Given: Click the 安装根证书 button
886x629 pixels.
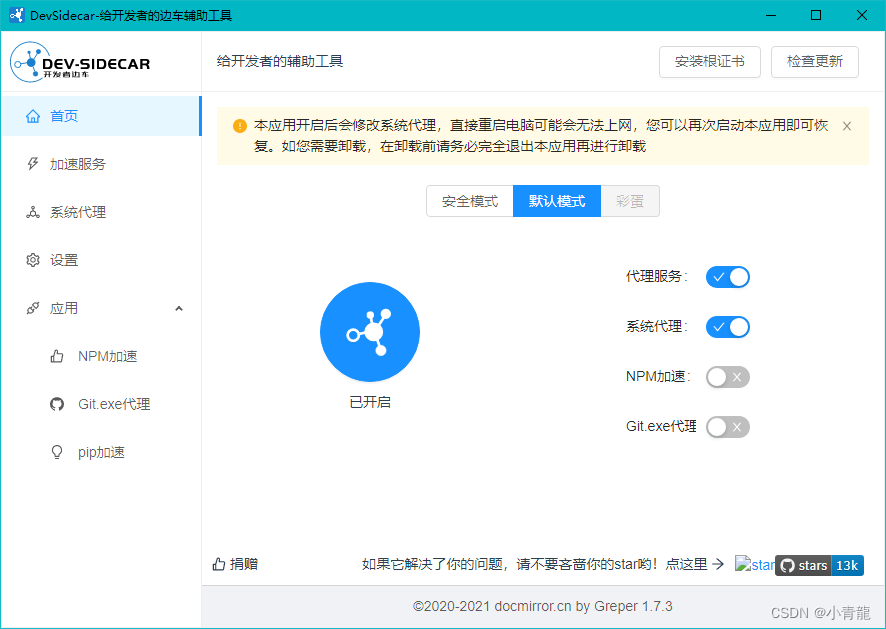Looking at the screenshot, I should [x=710, y=62].
